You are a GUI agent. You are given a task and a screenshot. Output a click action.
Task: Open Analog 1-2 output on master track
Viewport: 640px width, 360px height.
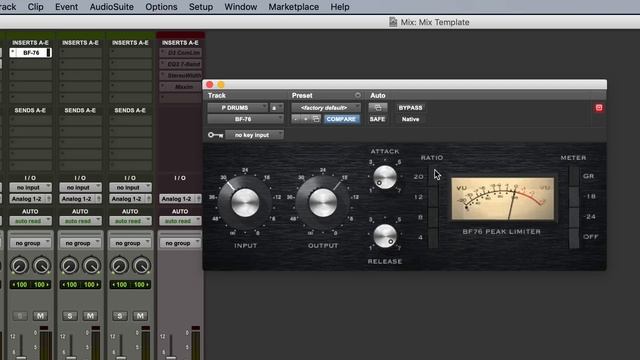tap(181, 199)
